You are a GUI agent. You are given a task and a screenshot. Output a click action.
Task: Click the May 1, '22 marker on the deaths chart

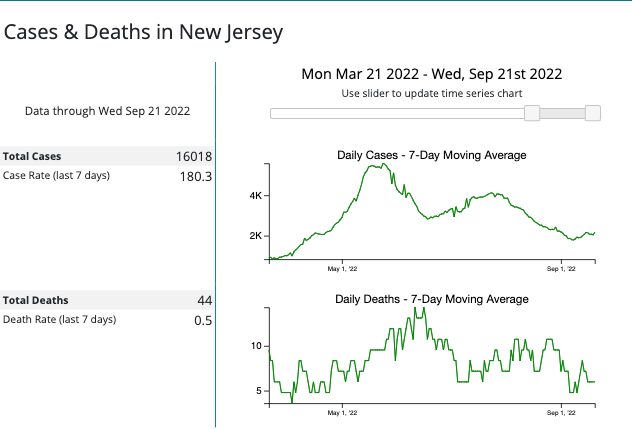[342, 412]
